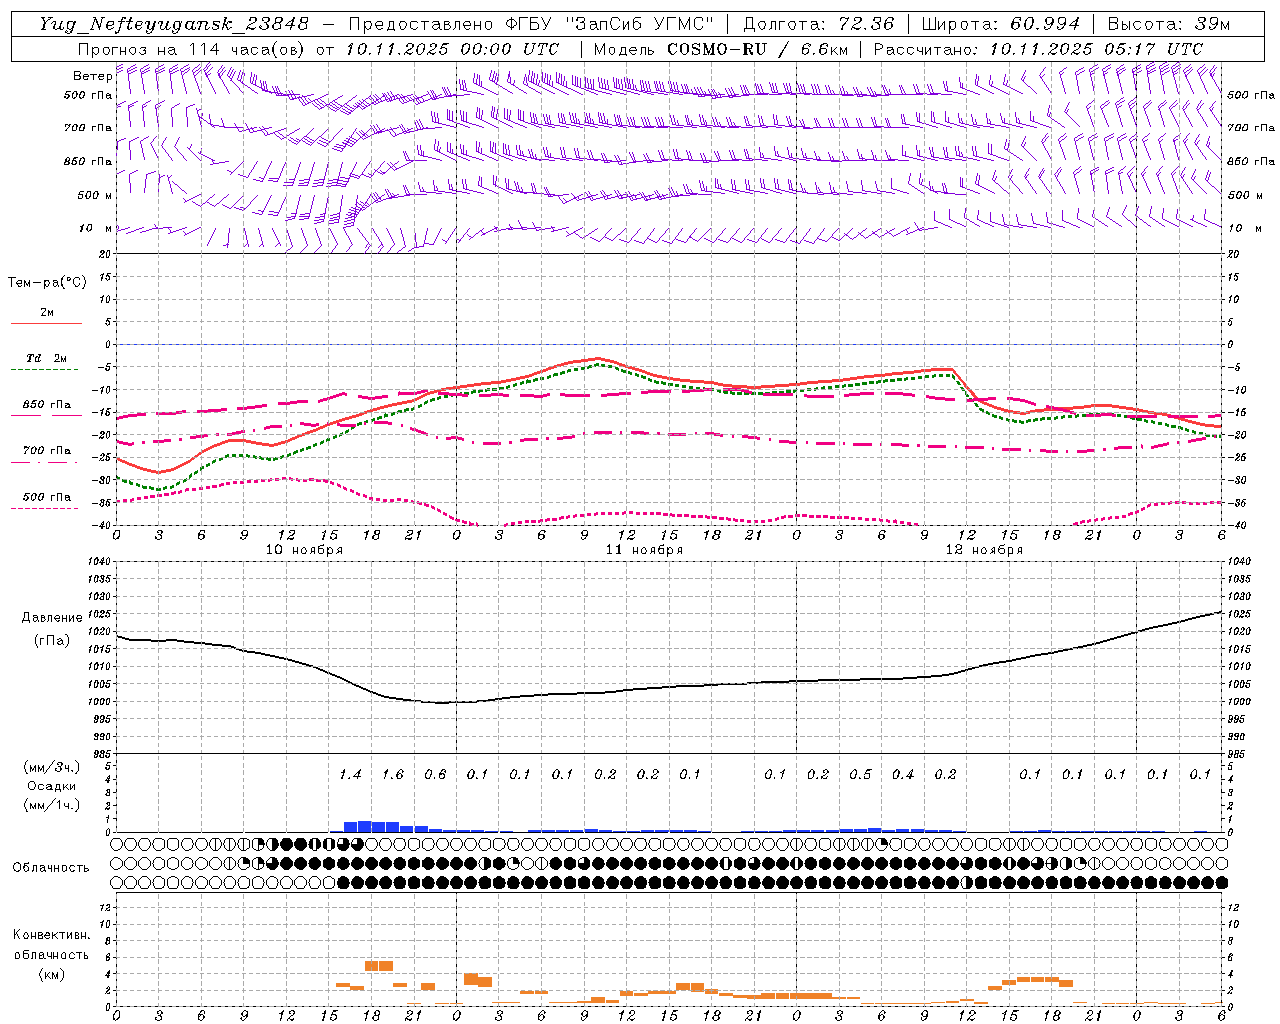
Task: Click the 'Тем-ра(°C)' temperature panel label
Action: (x=47, y=283)
